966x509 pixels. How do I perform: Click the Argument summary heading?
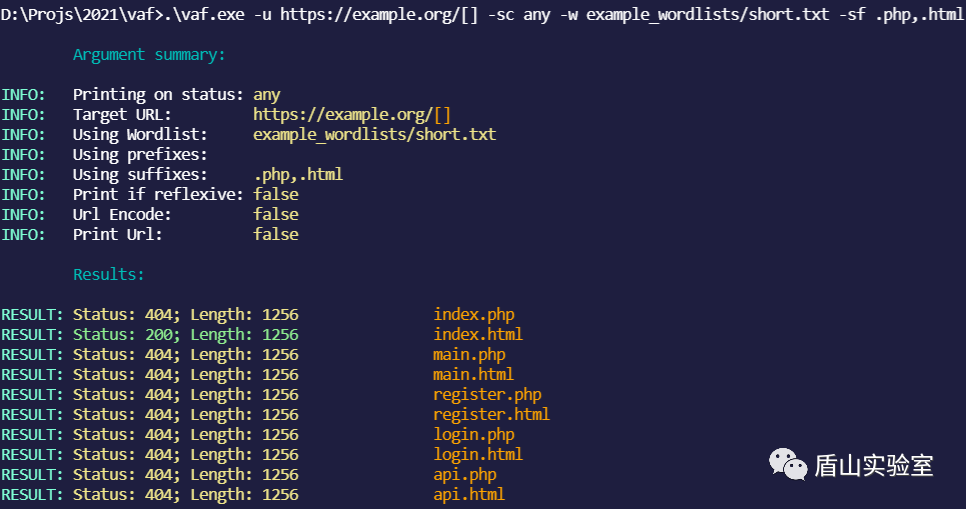click(x=149, y=54)
